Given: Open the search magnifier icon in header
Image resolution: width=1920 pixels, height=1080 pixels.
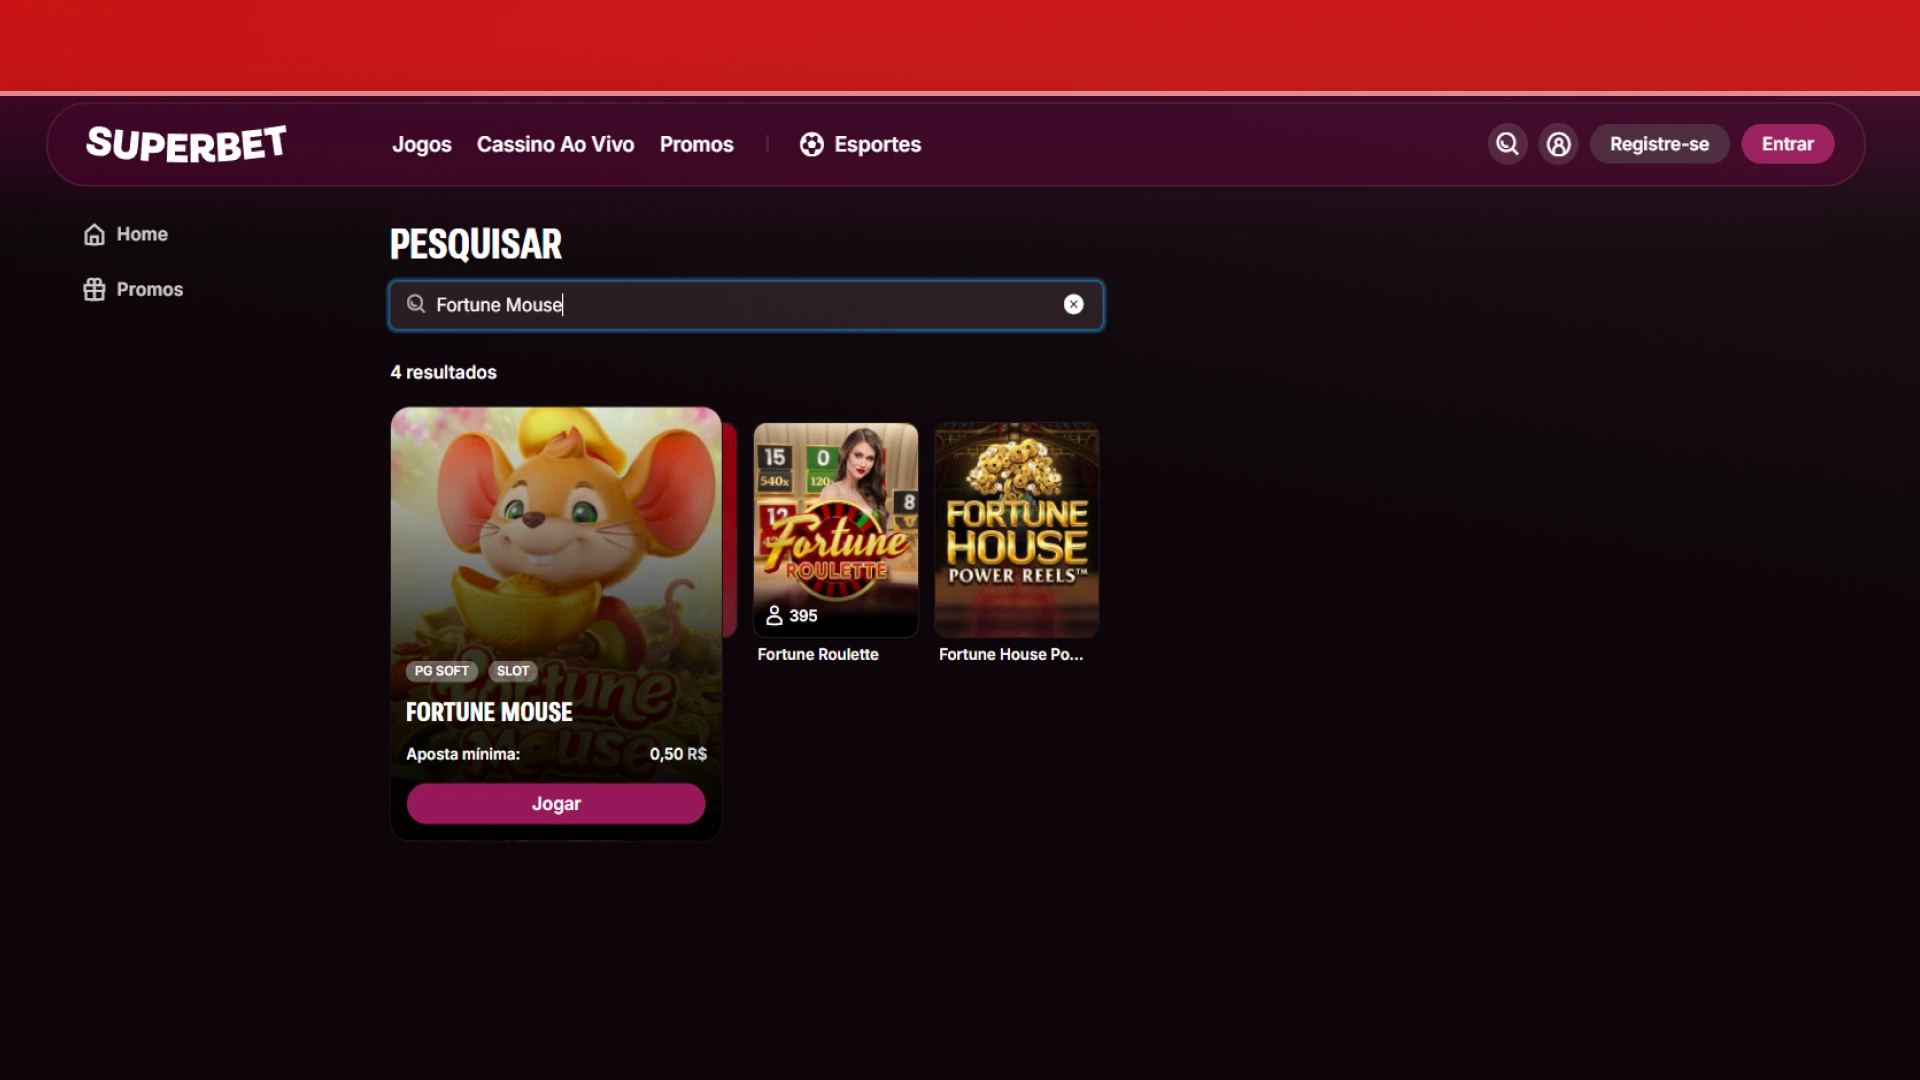Looking at the screenshot, I should coord(1507,144).
